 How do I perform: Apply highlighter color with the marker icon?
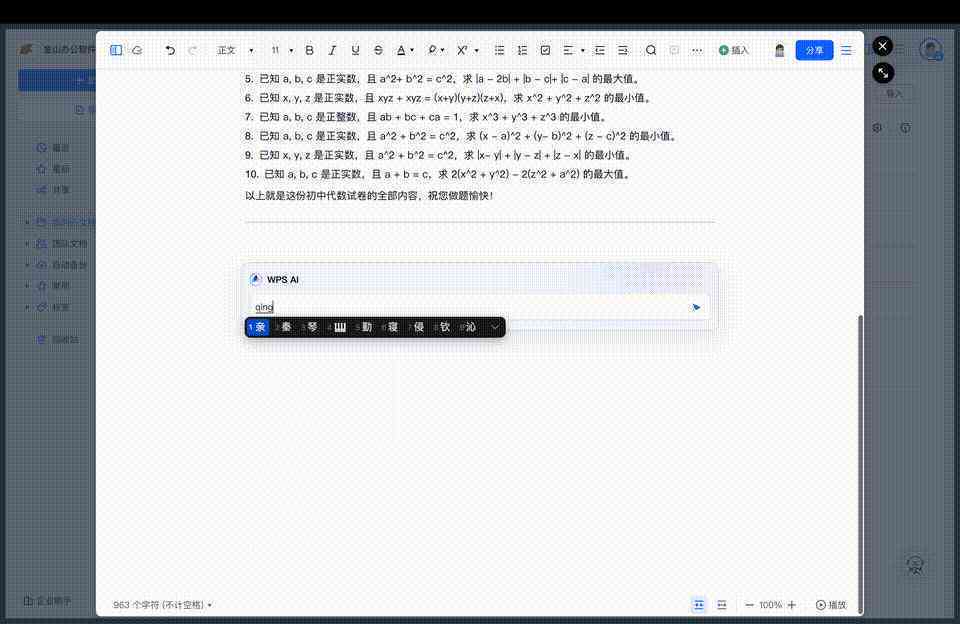click(x=433, y=50)
